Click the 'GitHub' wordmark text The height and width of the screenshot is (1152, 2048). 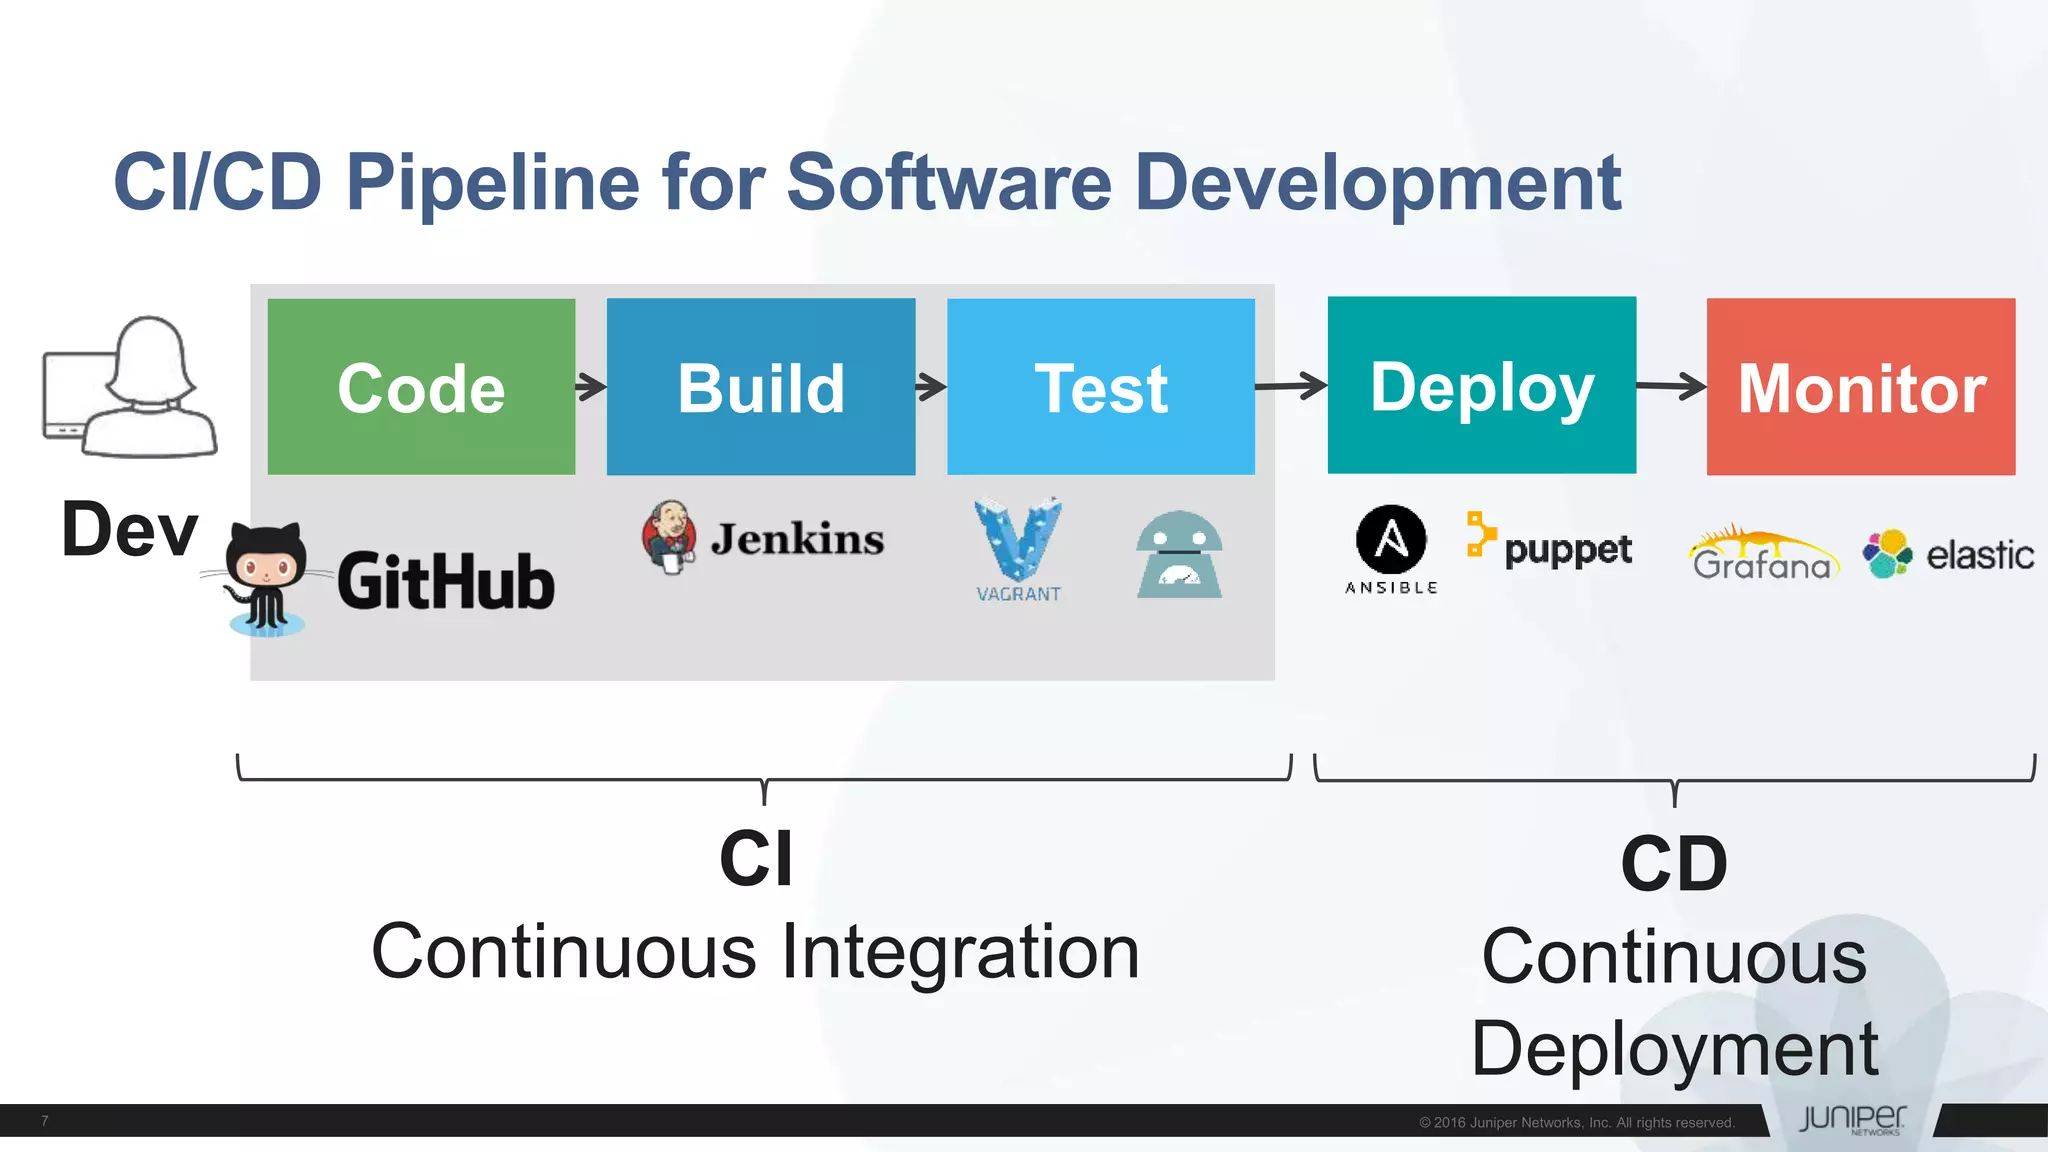coord(446,581)
